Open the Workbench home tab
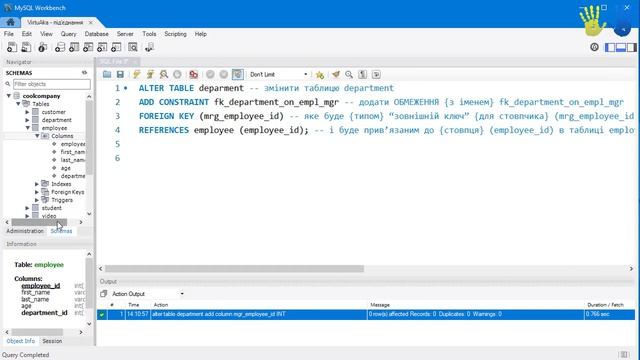640x360 pixels. pyautogui.click(x=10, y=22)
